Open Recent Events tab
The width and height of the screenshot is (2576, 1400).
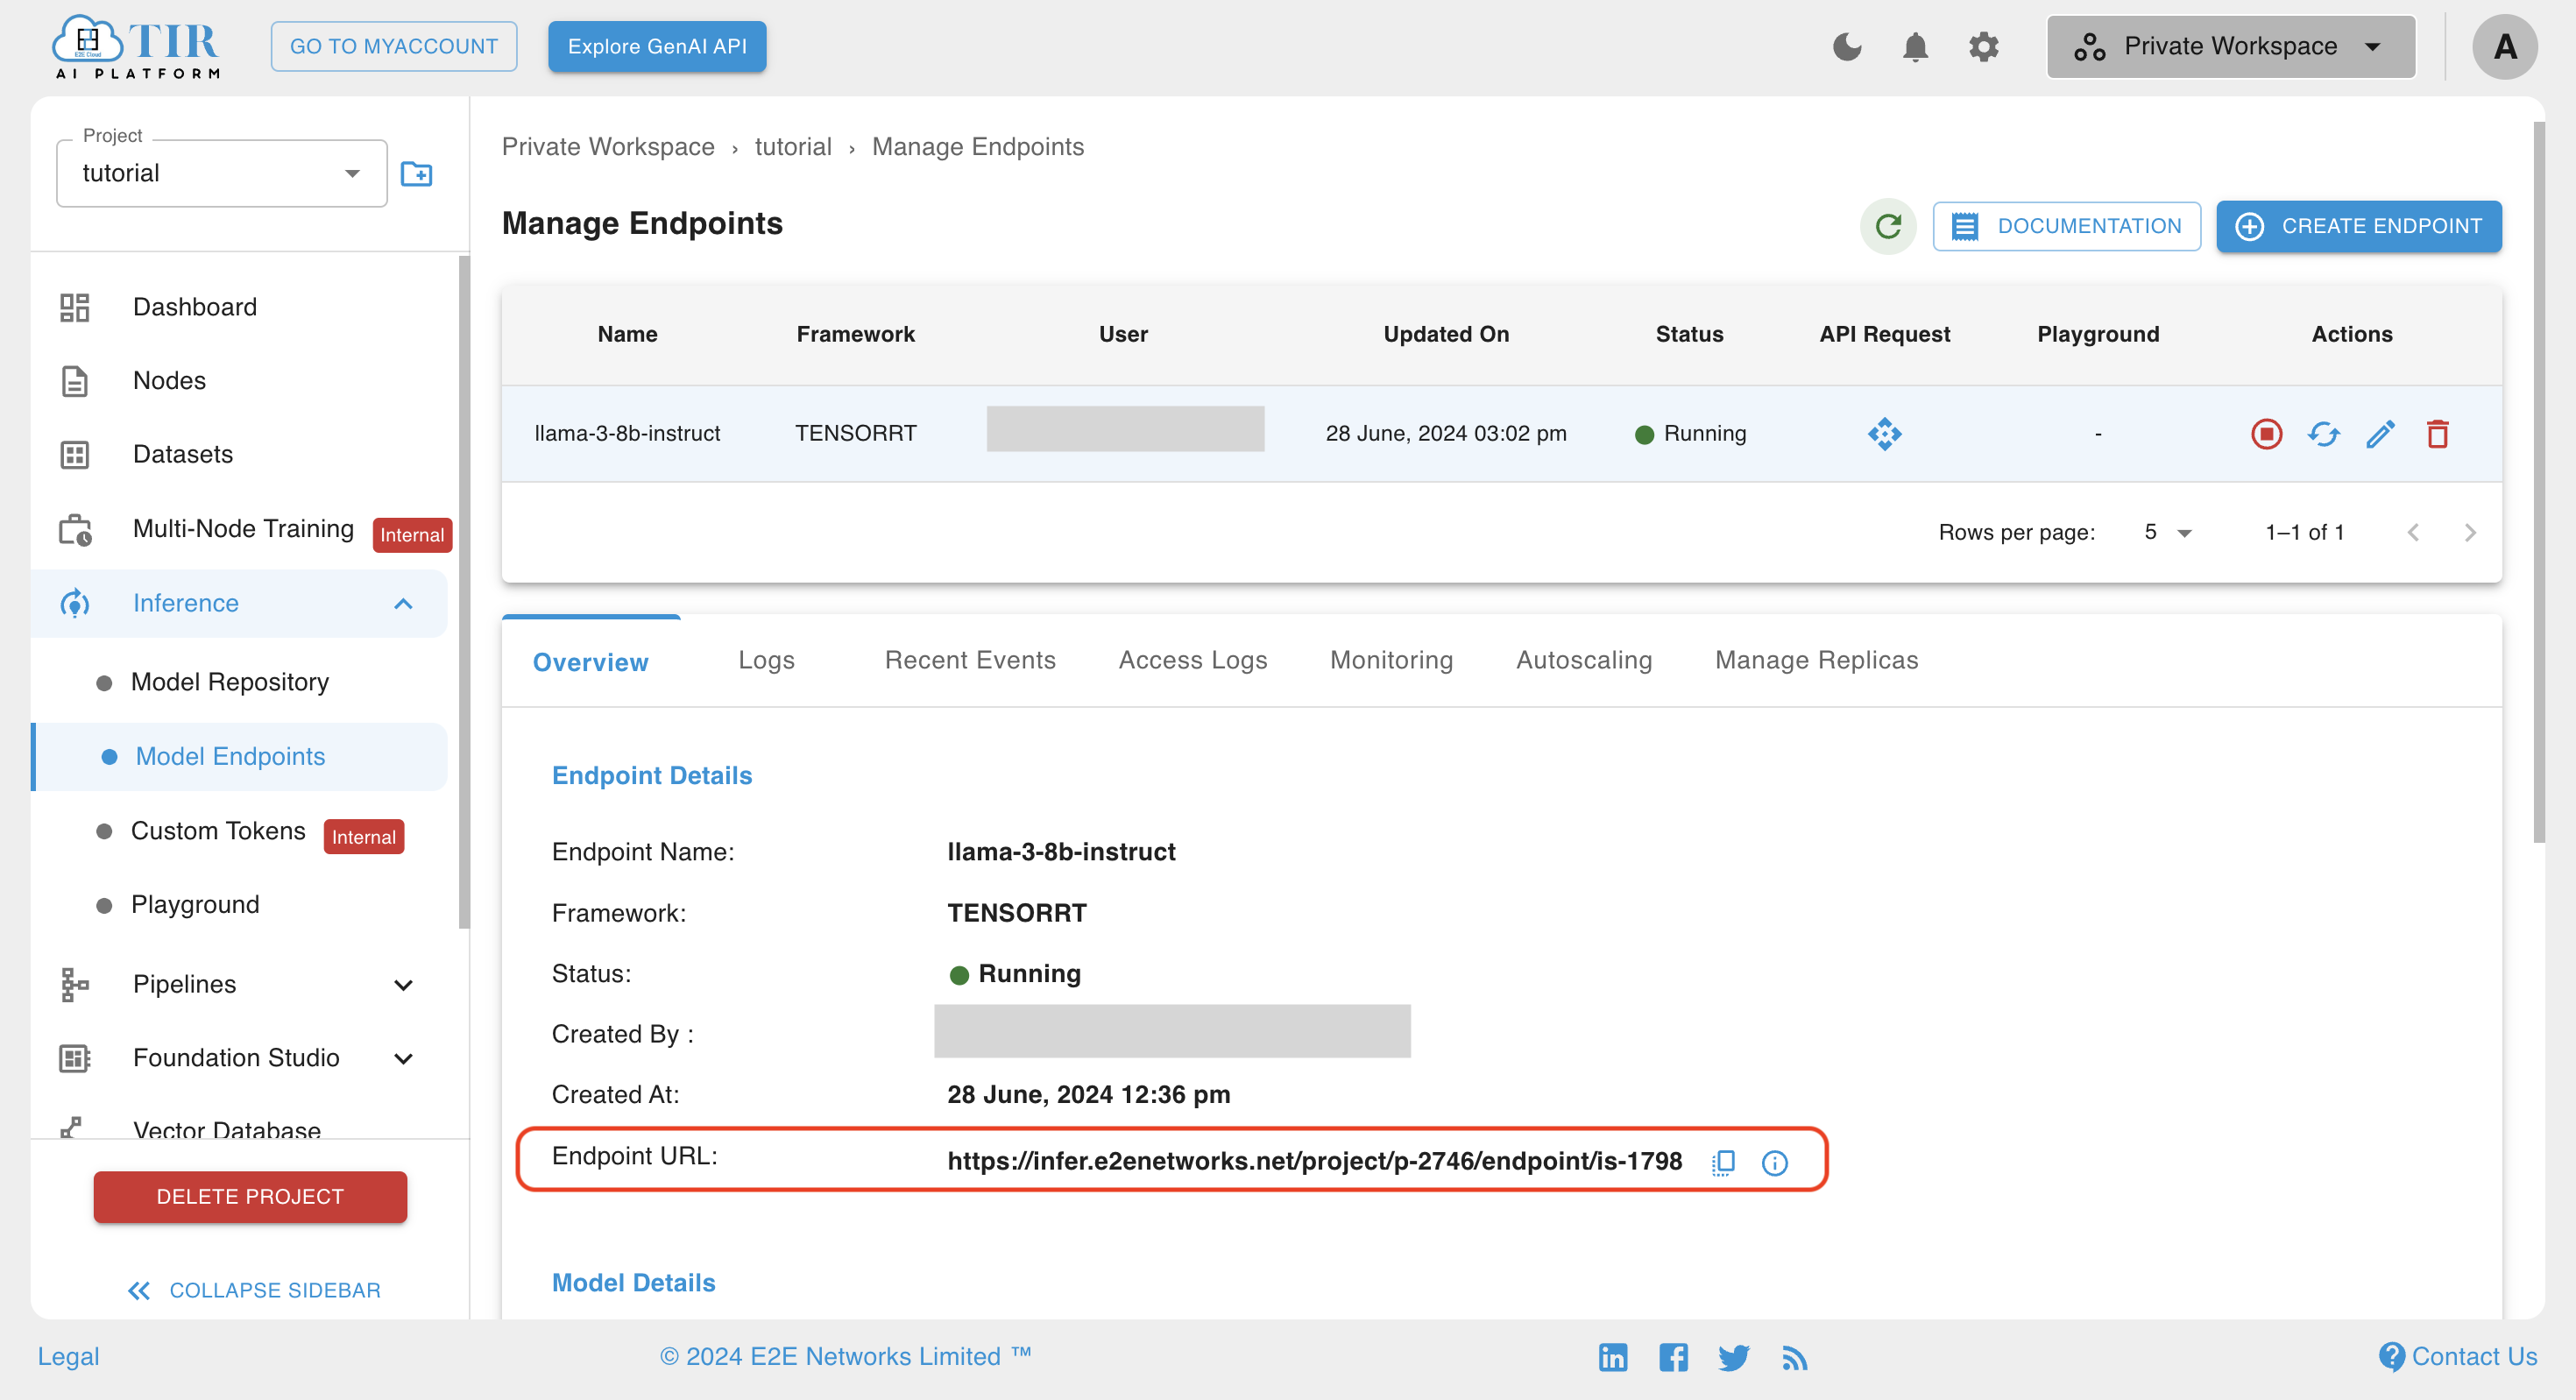pos(969,660)
